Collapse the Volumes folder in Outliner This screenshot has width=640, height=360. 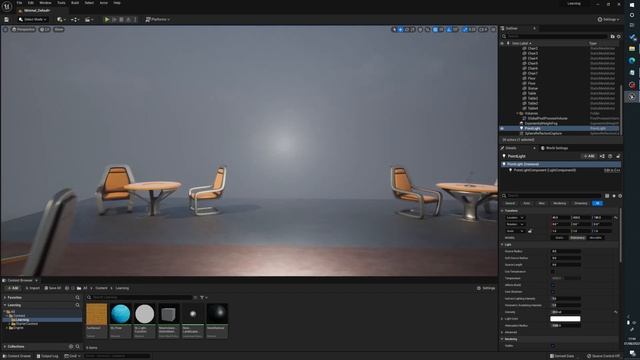pyautogui.click(x=517, y=113)
